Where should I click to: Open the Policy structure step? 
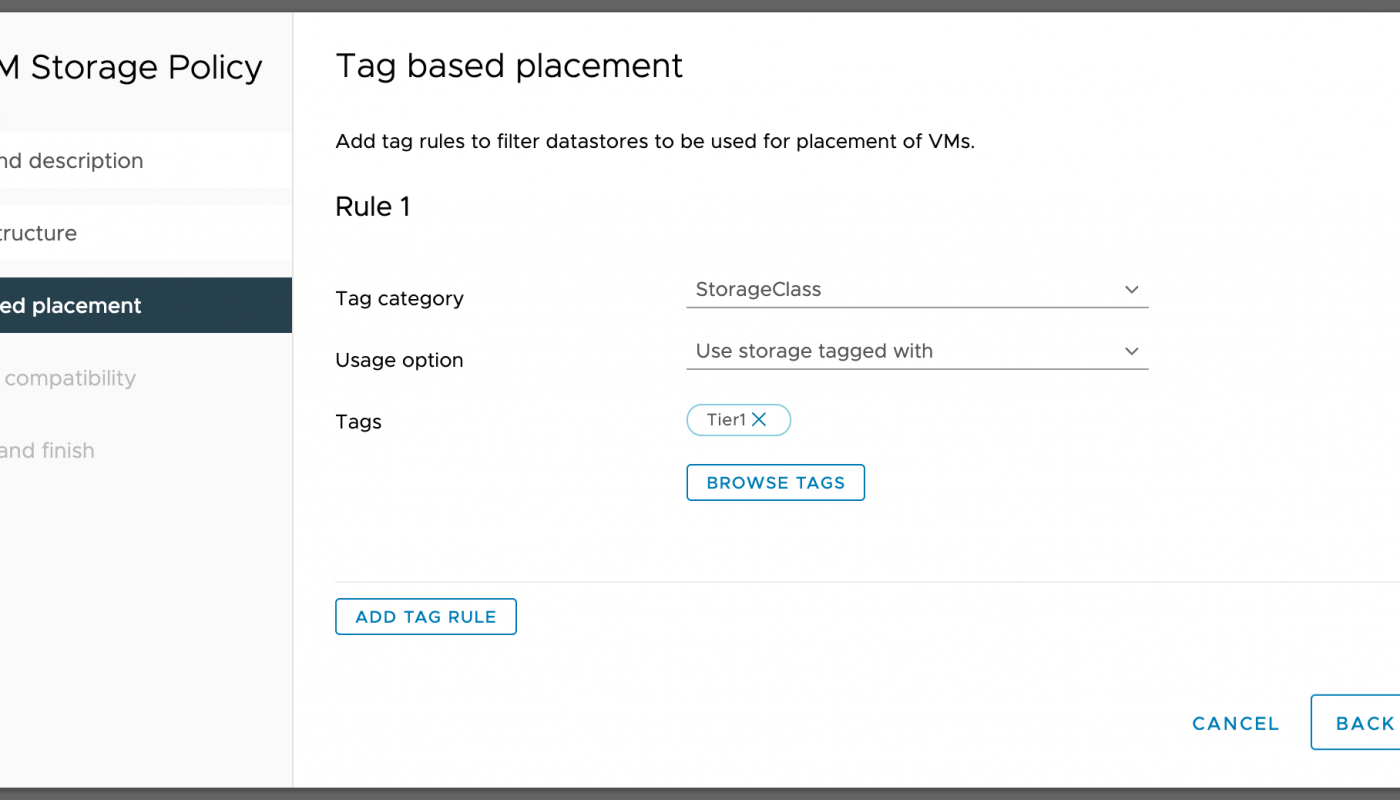tap(40, 233)
